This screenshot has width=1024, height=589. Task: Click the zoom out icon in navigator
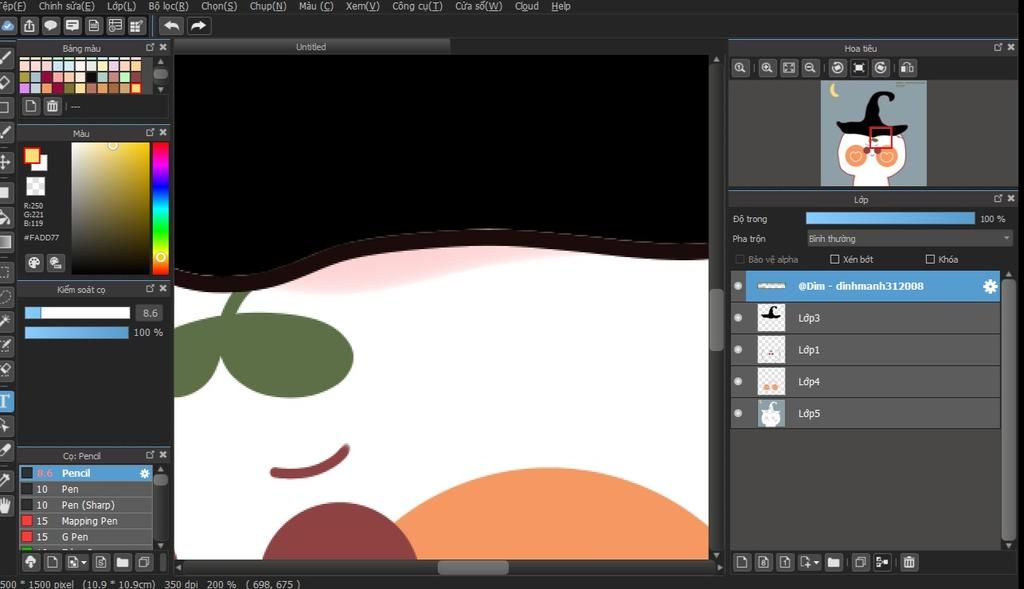[x=811, y=68]
